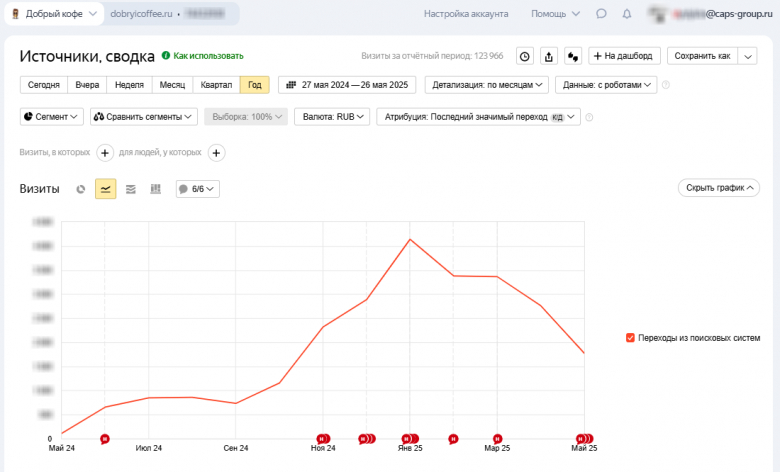The height and width of the screenshot is (472, 780).
Task: Open the chat messages icon in header
Action: [601, 14]
